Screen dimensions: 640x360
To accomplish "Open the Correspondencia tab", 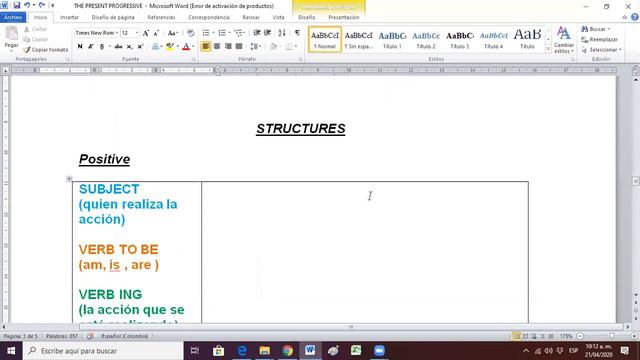I will coord(209,17).
